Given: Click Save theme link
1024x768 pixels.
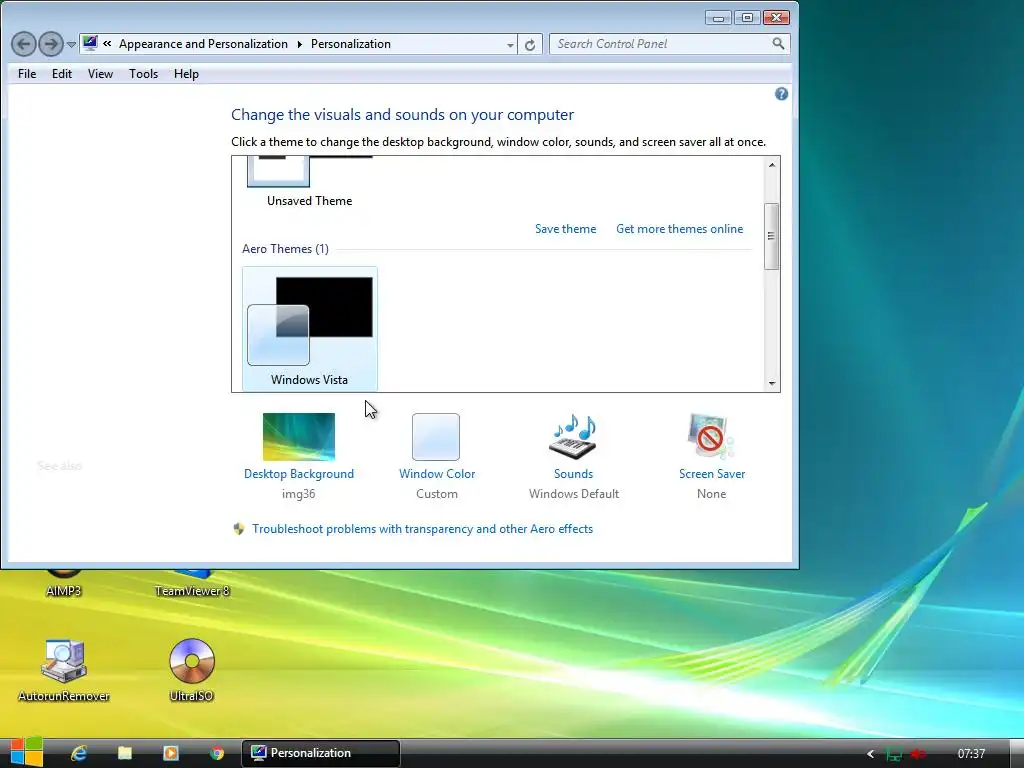Looking at the screenshot, I should point(566,229).
